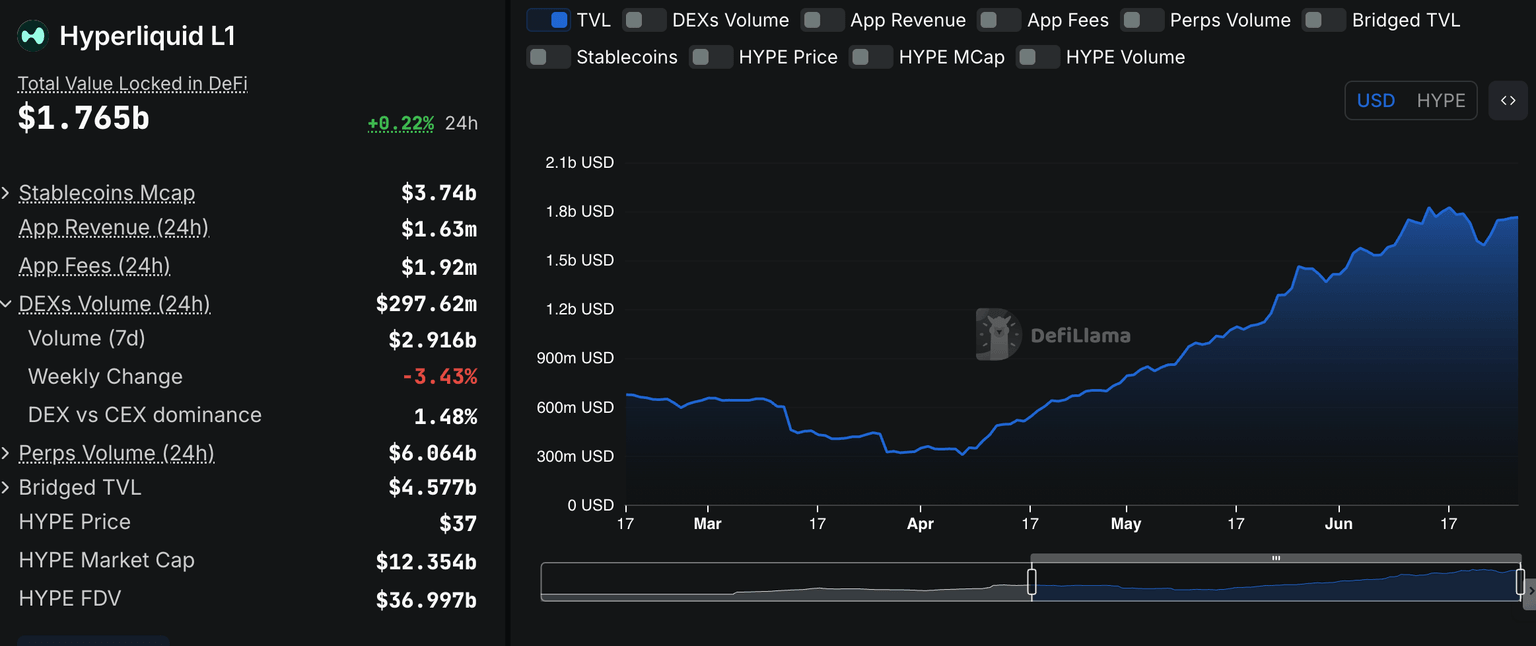1536x646 pixels.
Task: Turn on the App Fees toggle
Action: pos(999,20)
